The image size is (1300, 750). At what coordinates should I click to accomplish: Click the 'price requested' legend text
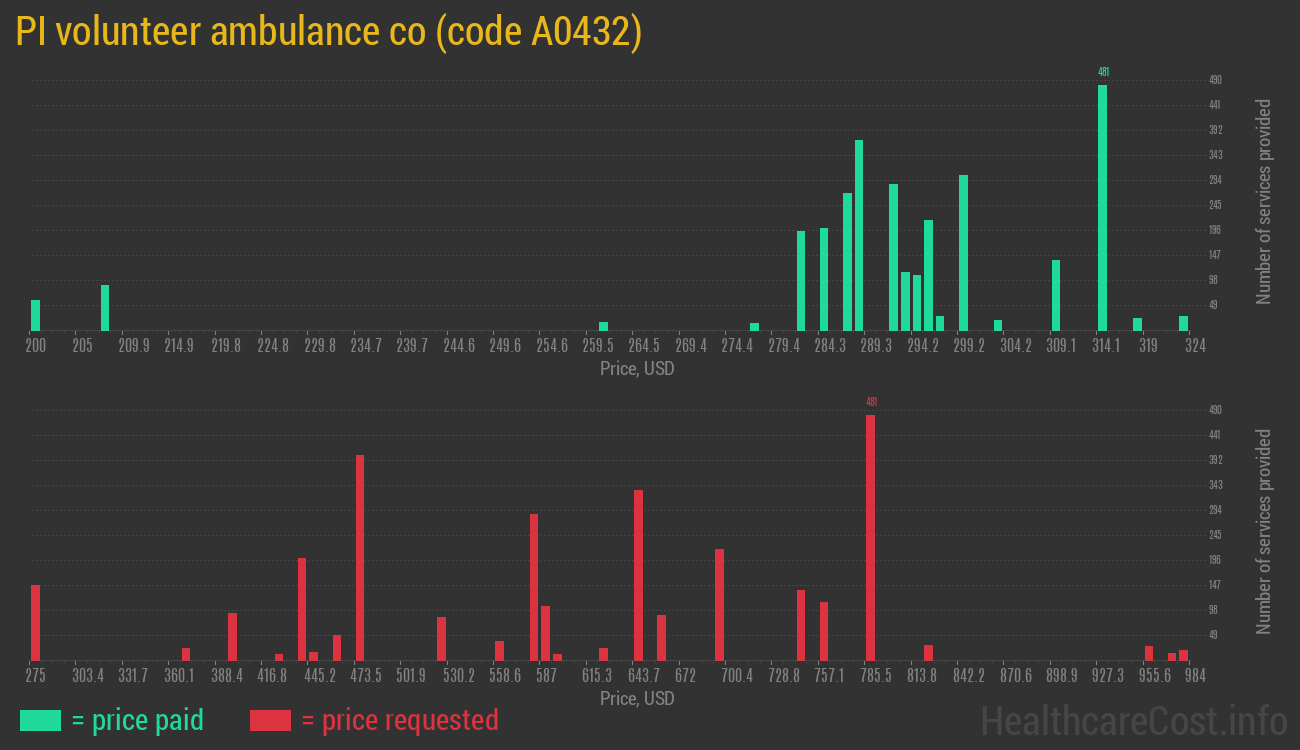pyautogui.click(x=399, y=720)
